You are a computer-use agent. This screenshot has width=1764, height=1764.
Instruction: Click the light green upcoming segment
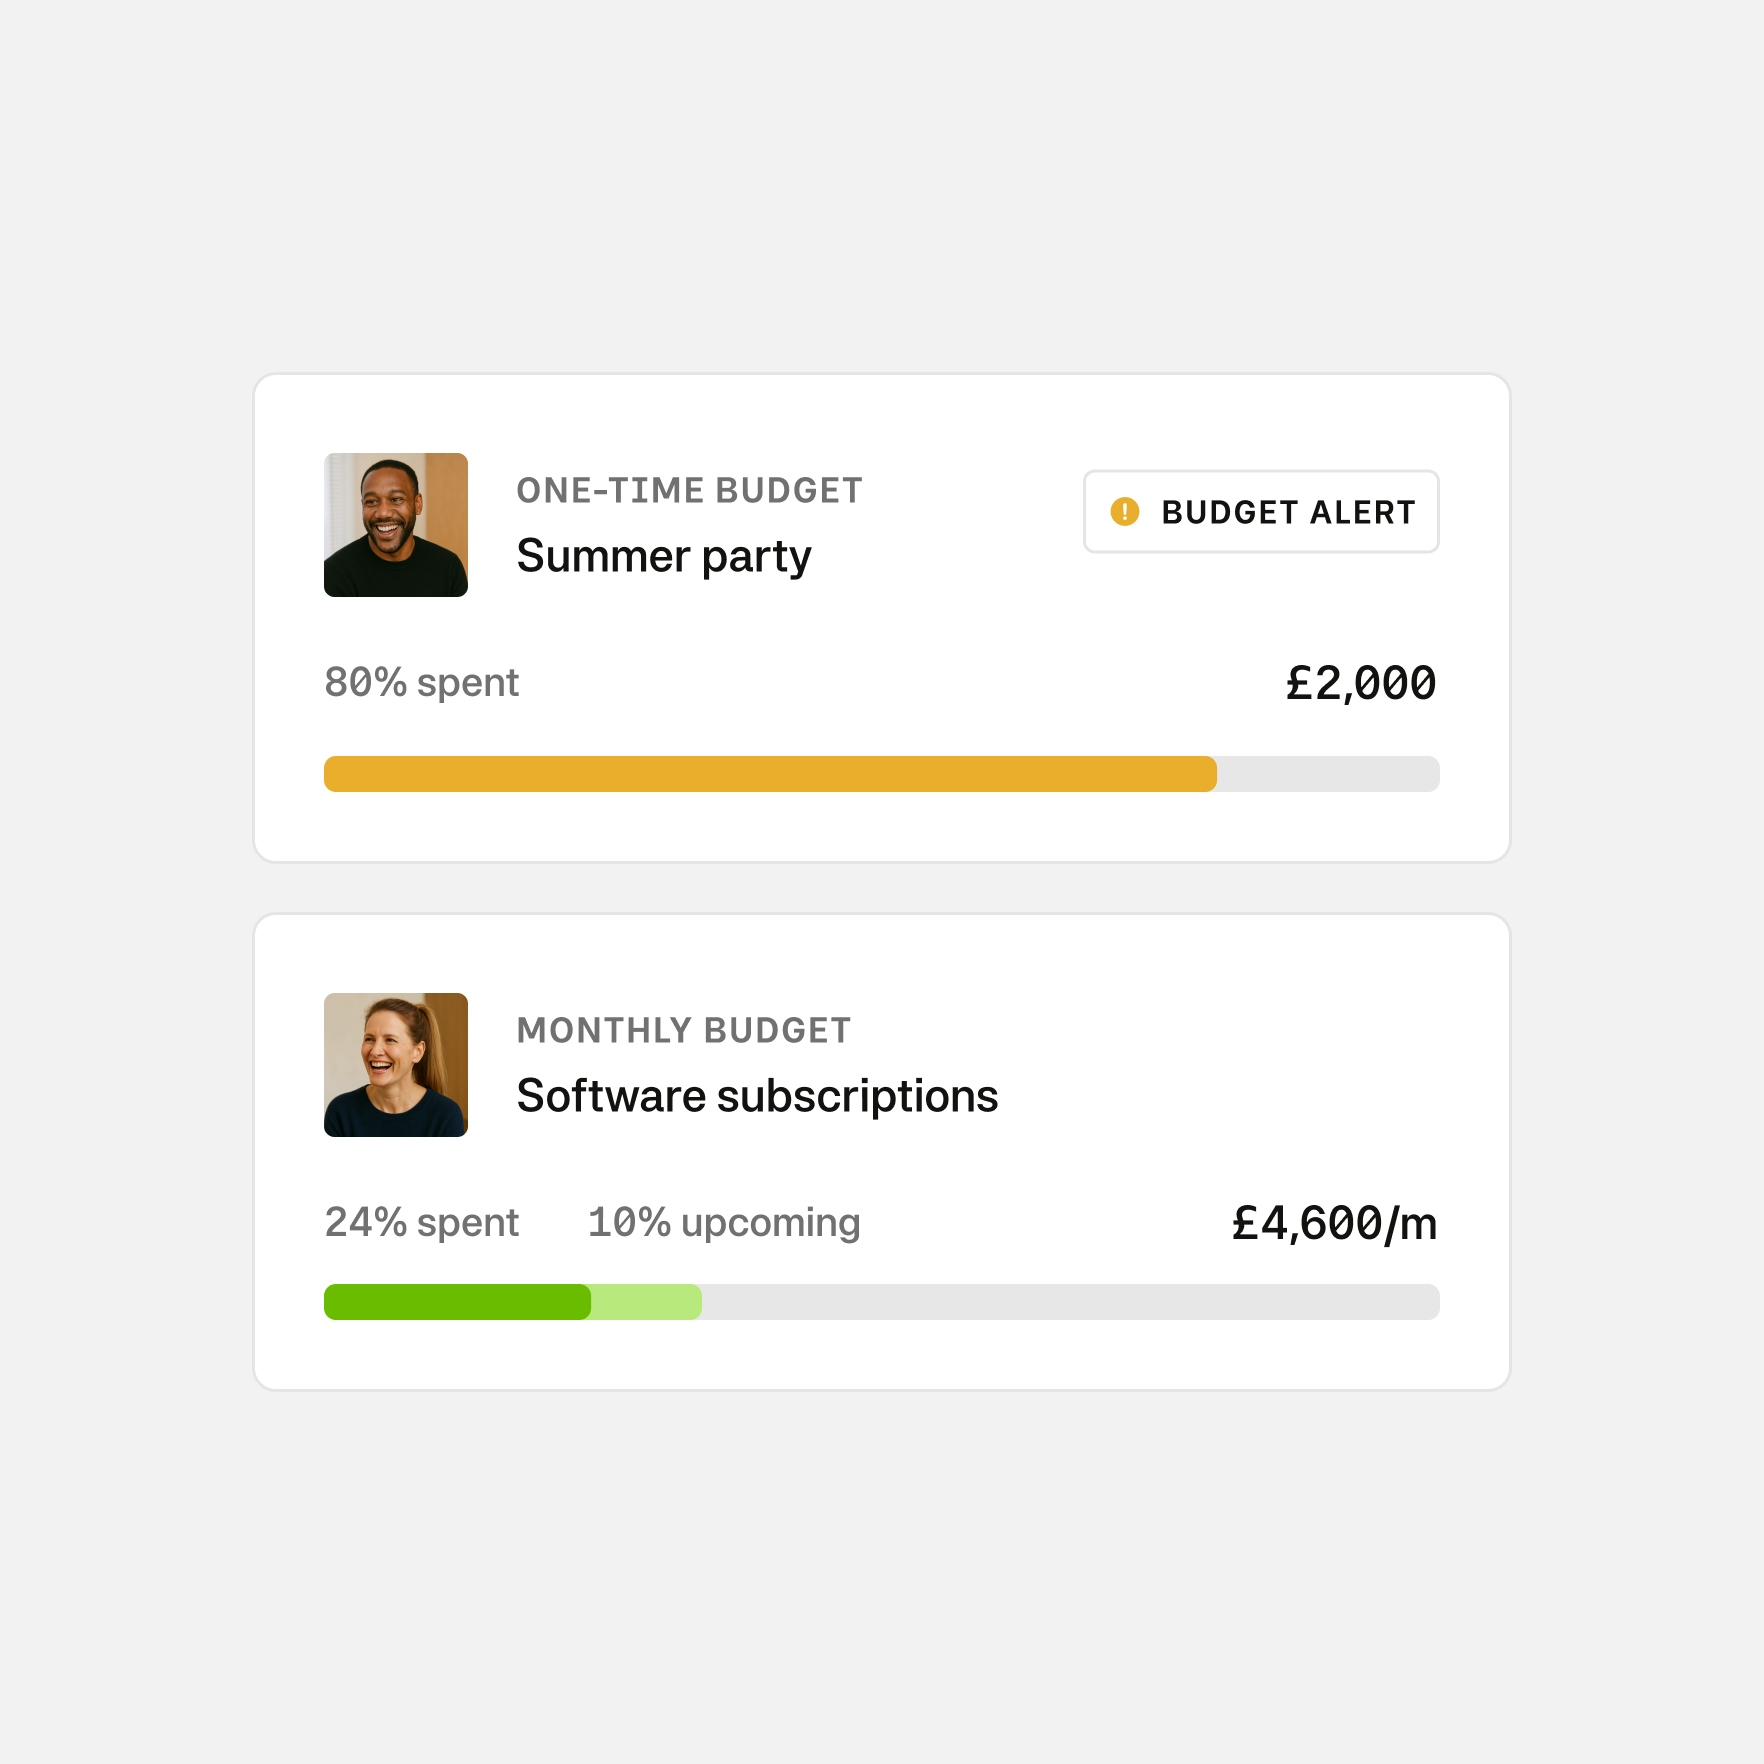[x=646, y=1302]
